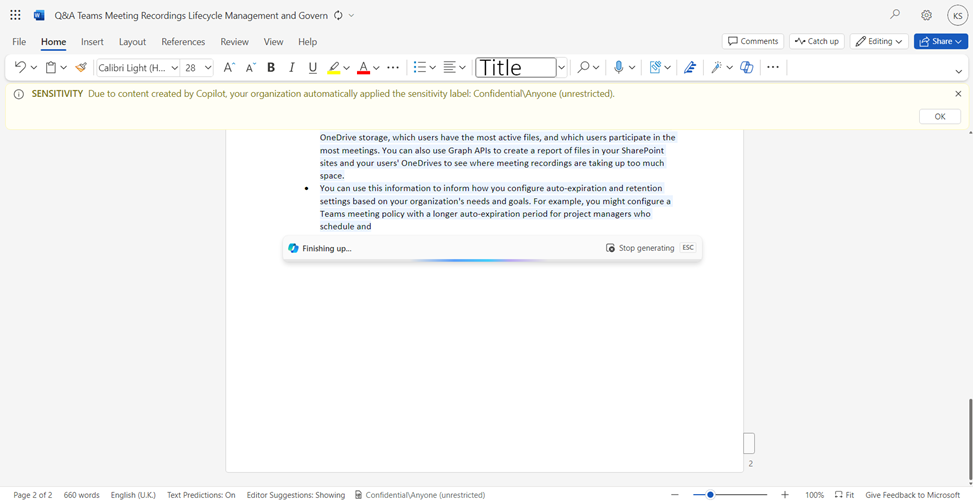
Task: Toggle italic formatting
Action: point(292,67)
